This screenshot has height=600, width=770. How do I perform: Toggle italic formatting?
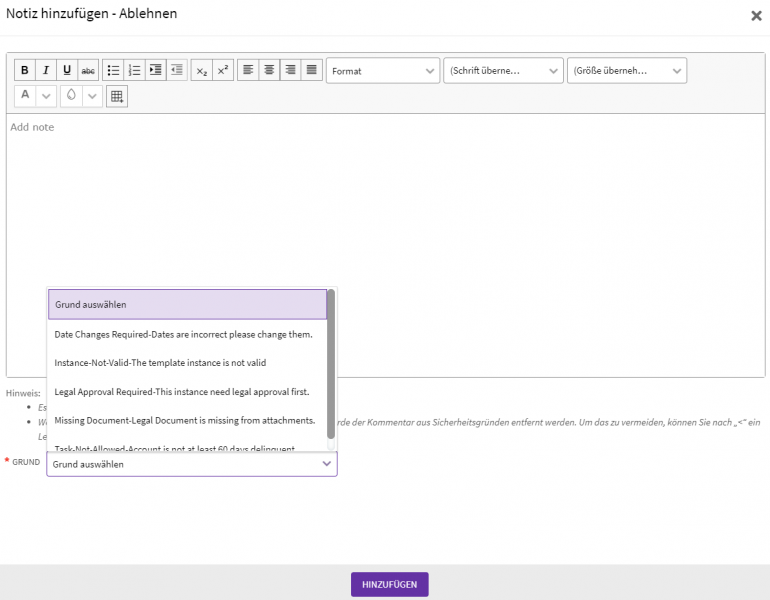(46, 70)
